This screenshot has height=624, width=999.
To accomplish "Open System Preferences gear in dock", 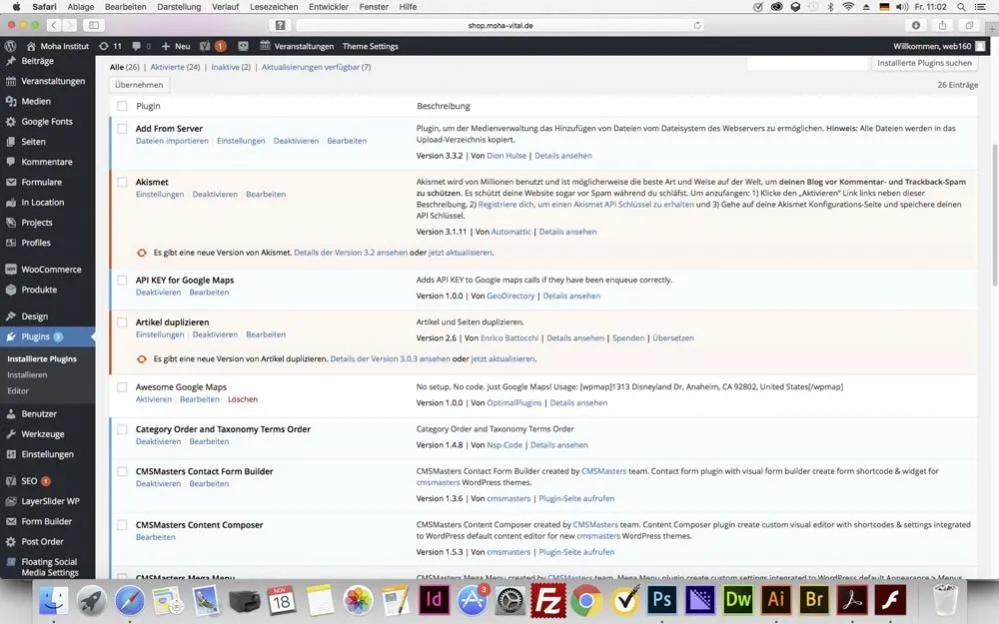I will tap(510, 600).
